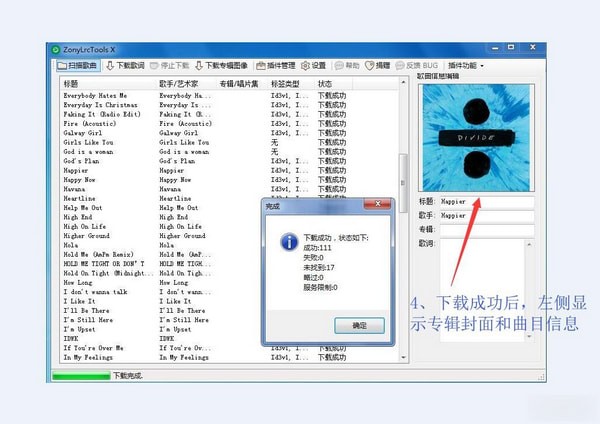Select the row Galway Girl
This screenshot has height=424, width=600.
tap(230, 133)
